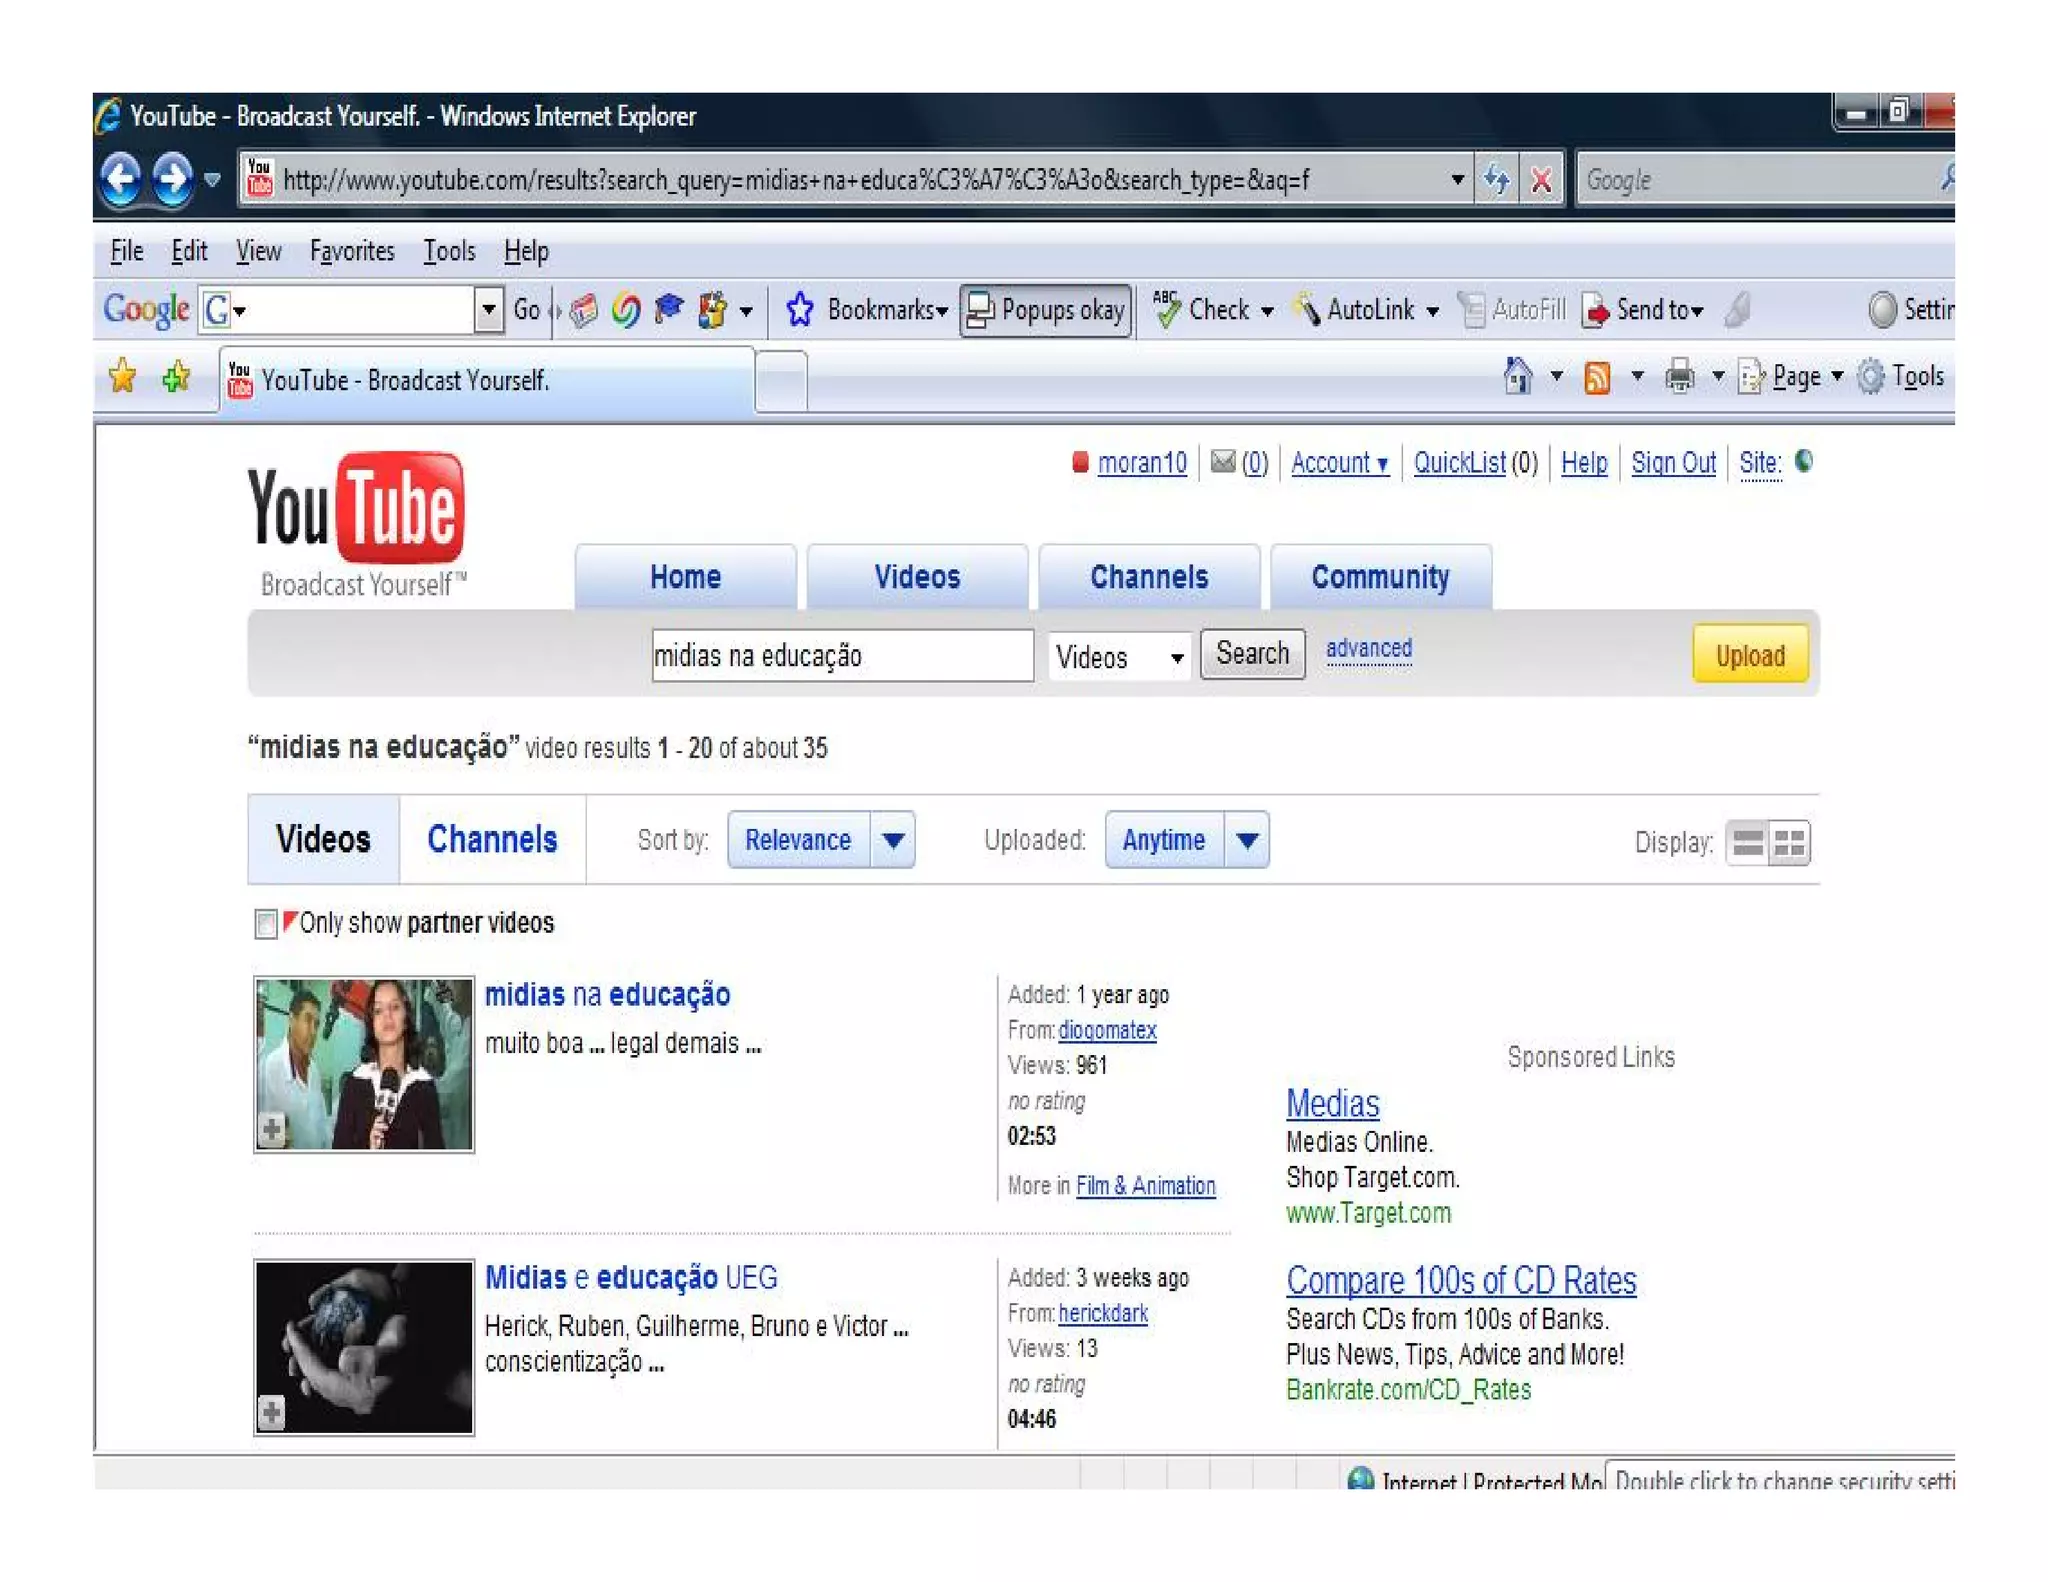Expand the Sort by Relevance dropdown
Viewport: 2048px width, 1582px height.
(x=893, y=840)
